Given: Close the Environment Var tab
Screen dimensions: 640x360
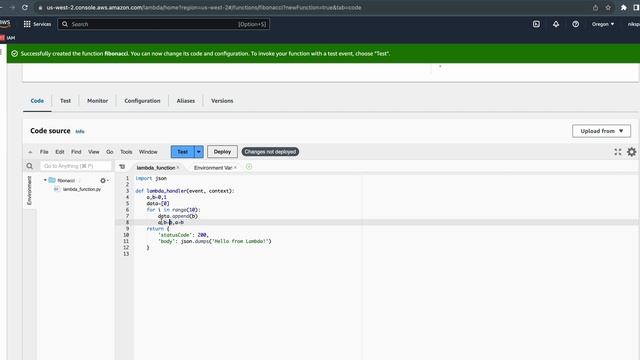Looking at the screenshot, I should 235,167.
